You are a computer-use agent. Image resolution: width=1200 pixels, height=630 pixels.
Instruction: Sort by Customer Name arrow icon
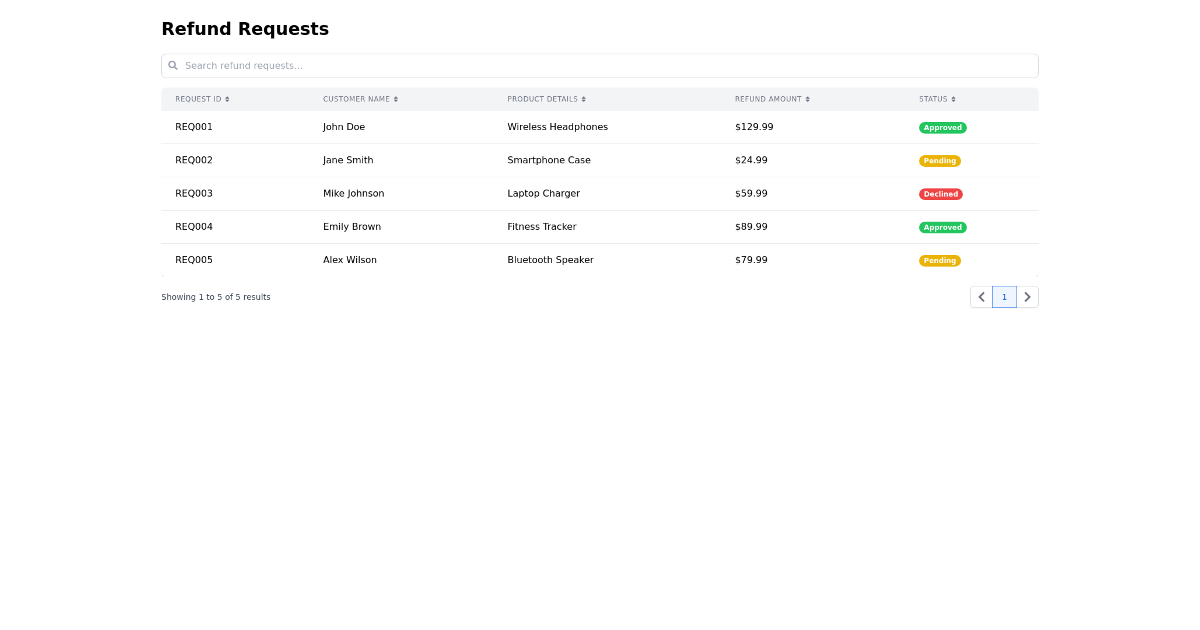tap(396, 99)
